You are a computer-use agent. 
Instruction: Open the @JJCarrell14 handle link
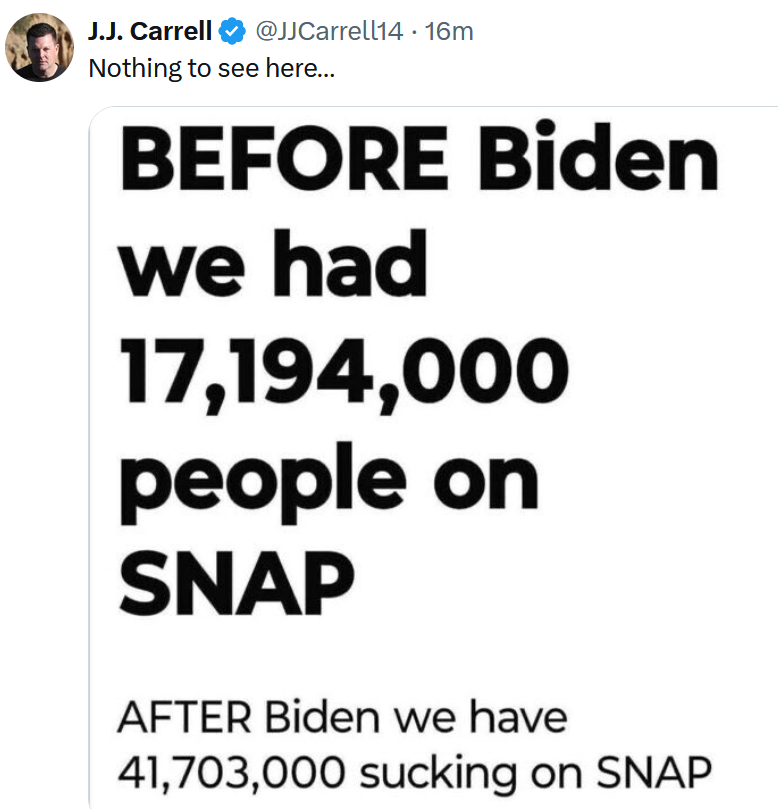pos(330,32)
